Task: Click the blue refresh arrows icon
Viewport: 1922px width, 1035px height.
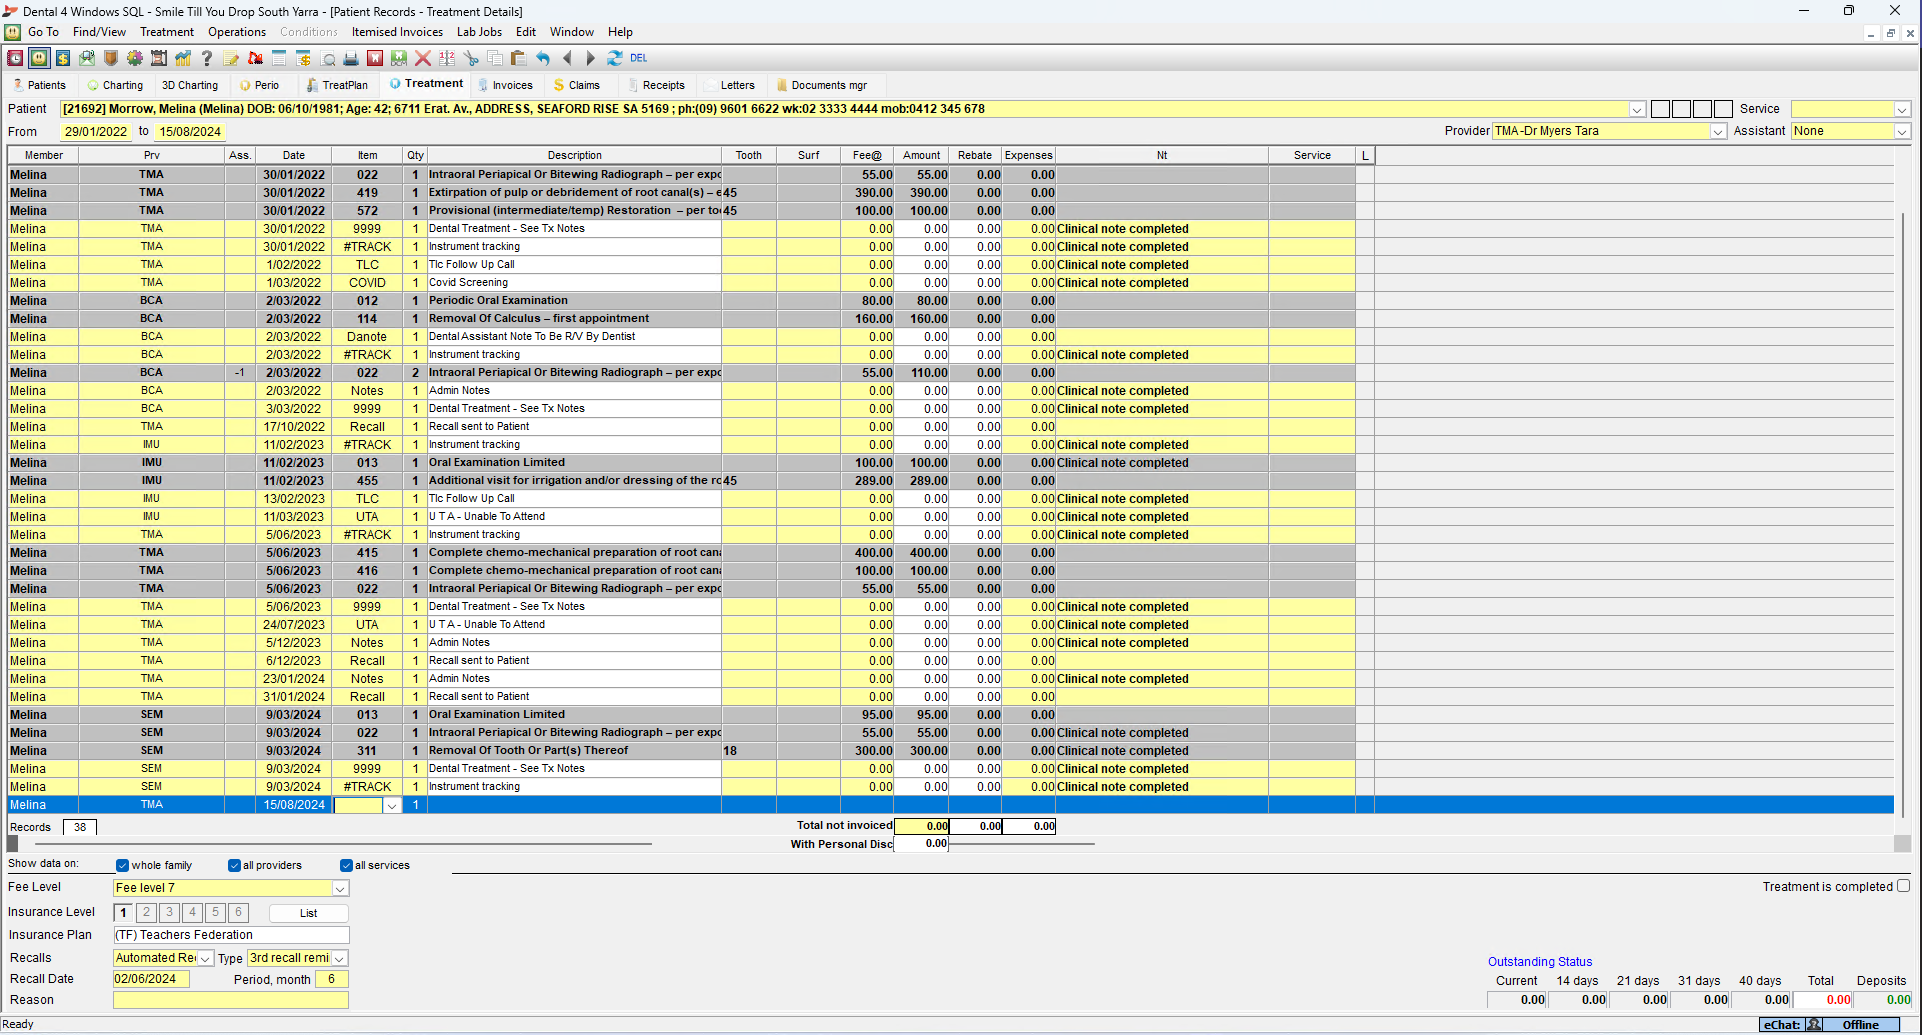Action: point(615,59)
